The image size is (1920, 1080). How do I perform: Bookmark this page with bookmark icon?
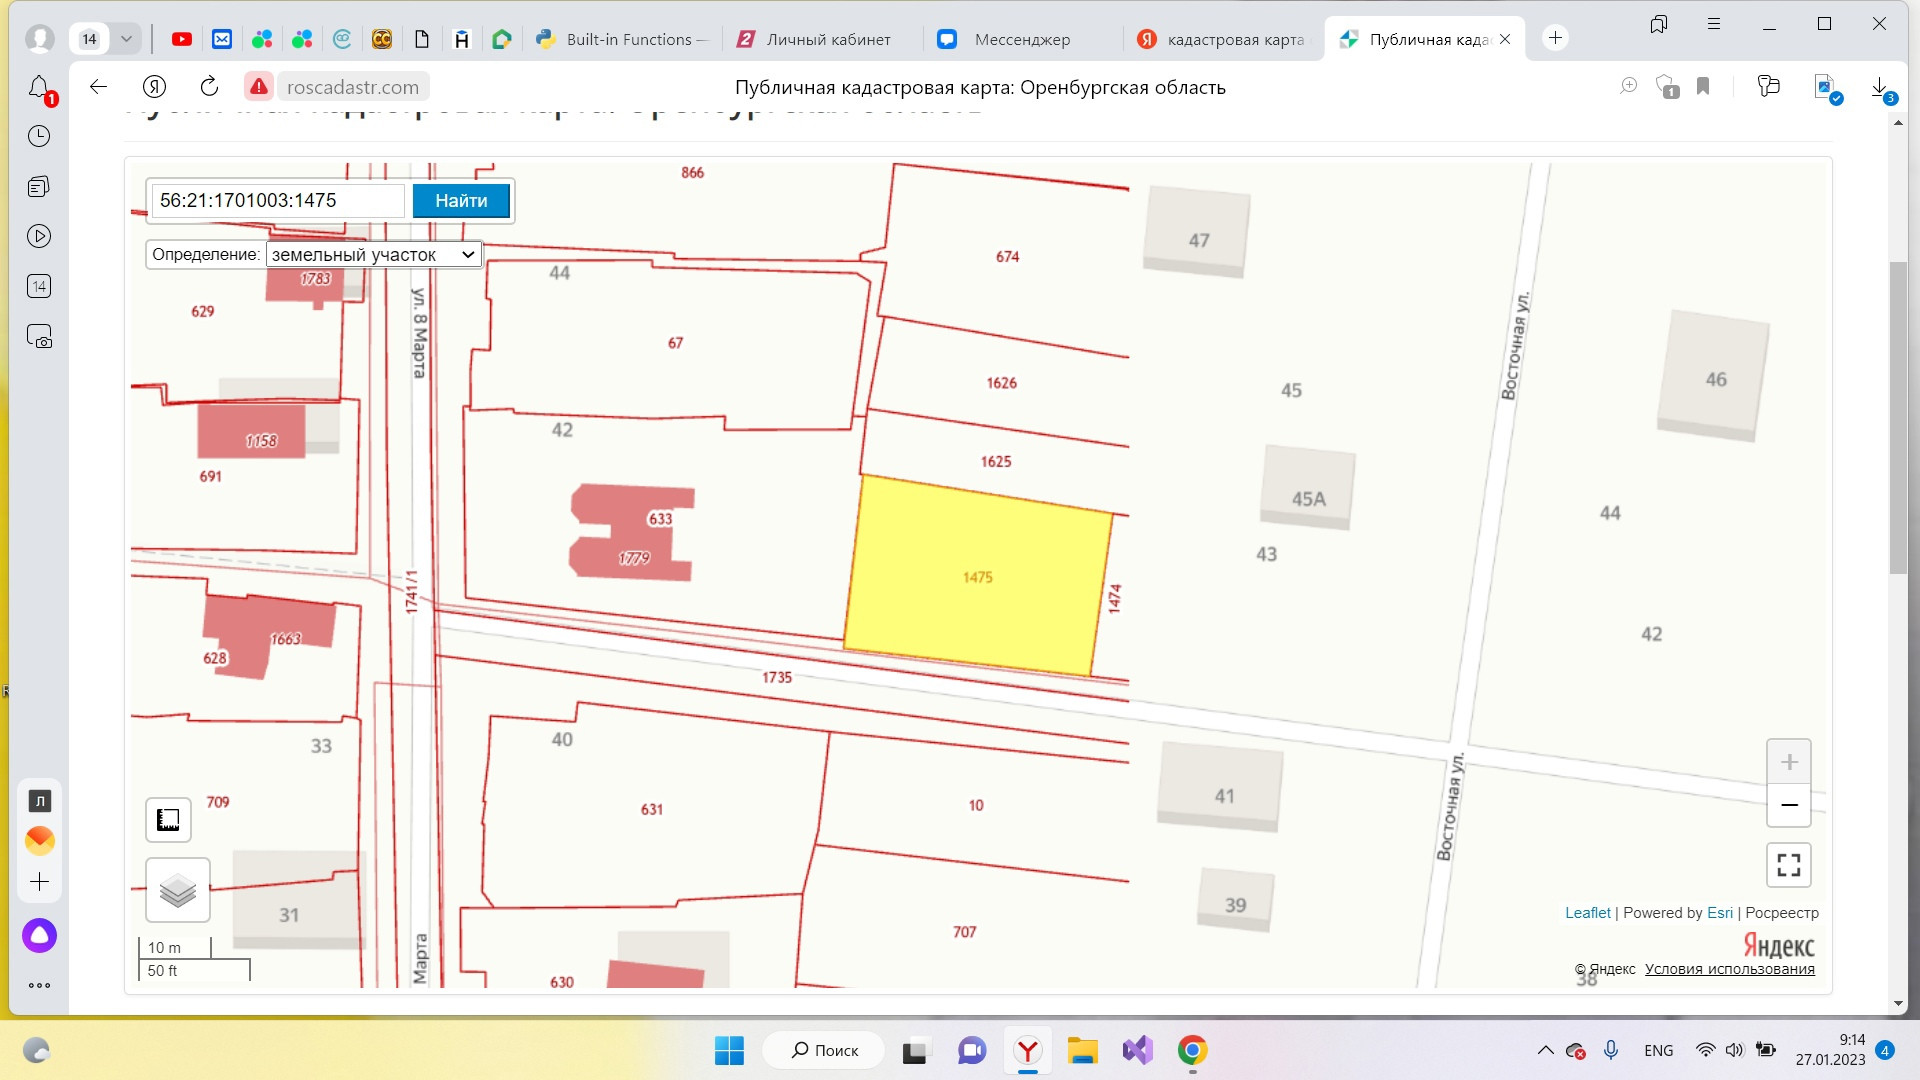[x=1703, y=87]
